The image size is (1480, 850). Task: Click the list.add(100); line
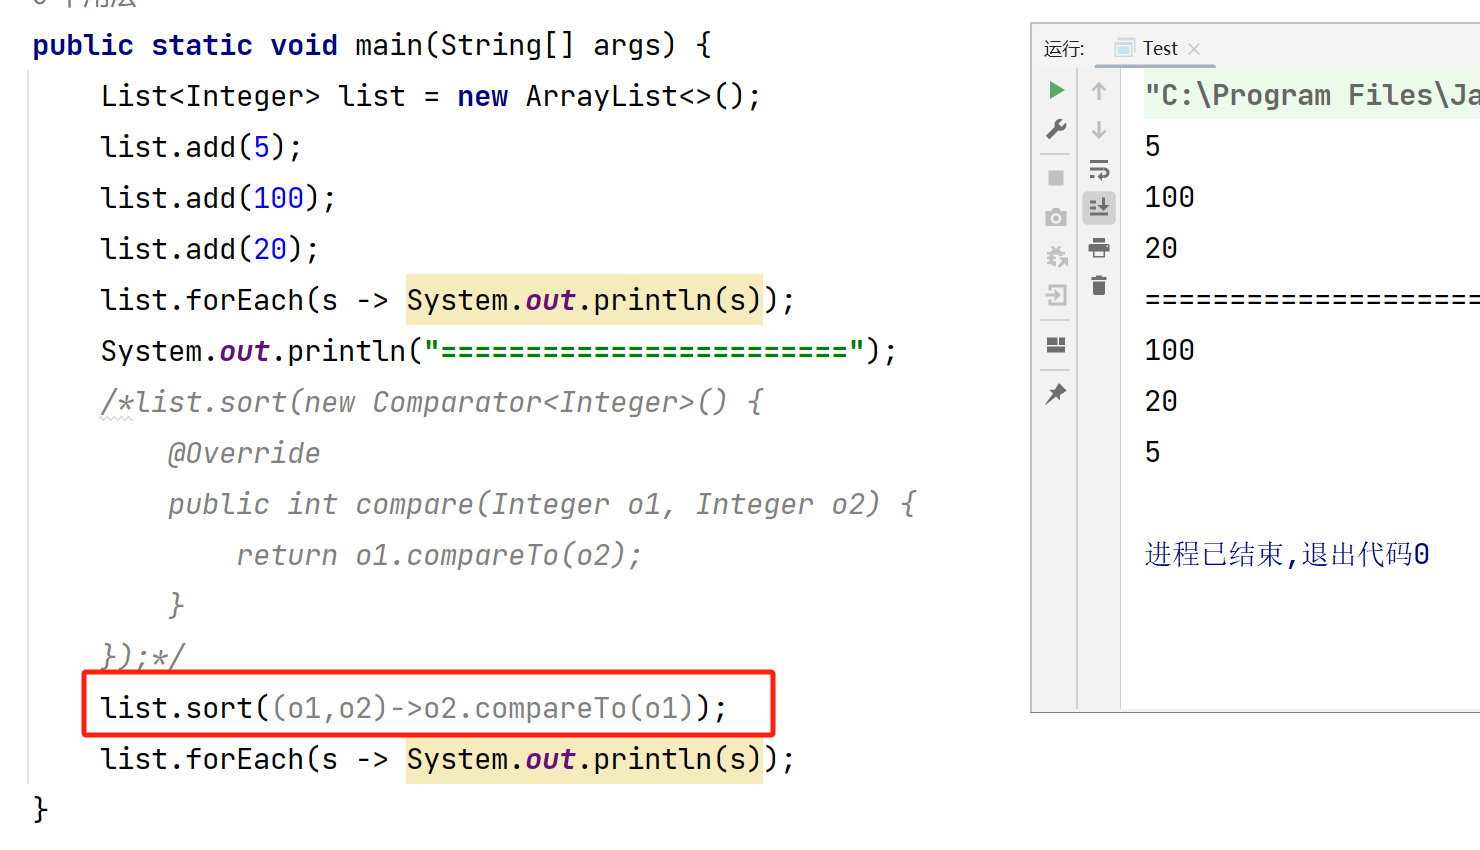(218, 199)
